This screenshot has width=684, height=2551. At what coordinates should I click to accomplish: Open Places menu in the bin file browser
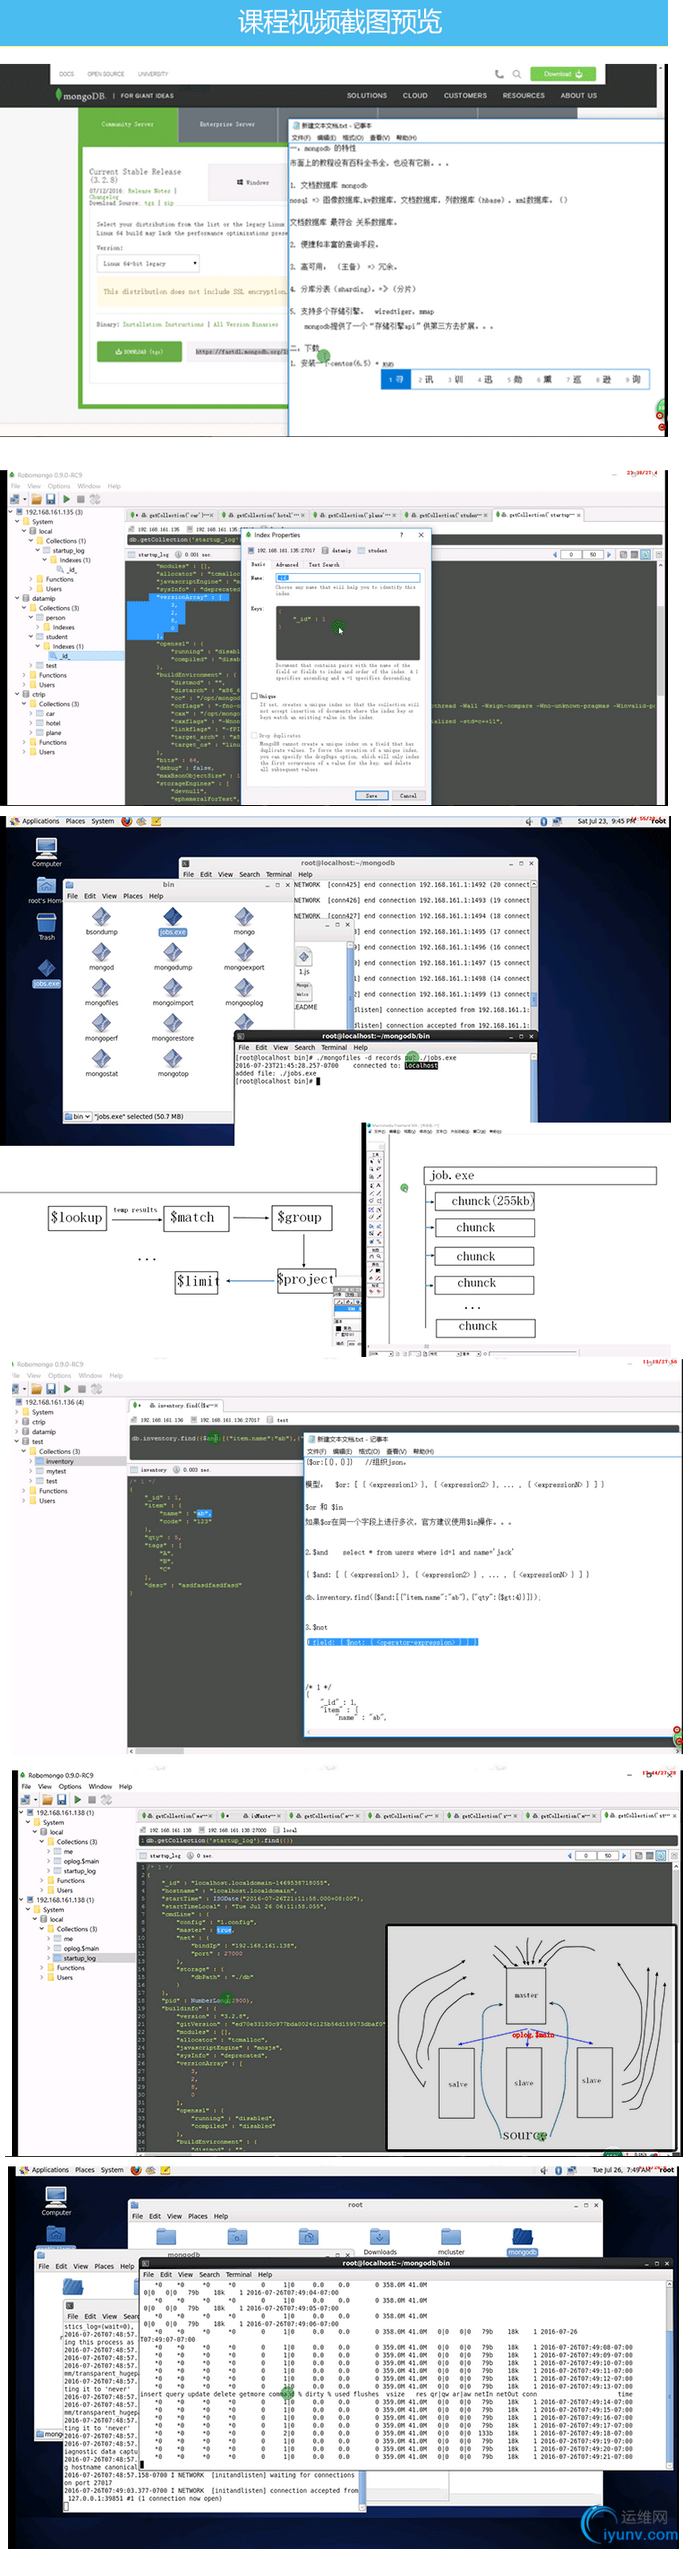(133, 896)
